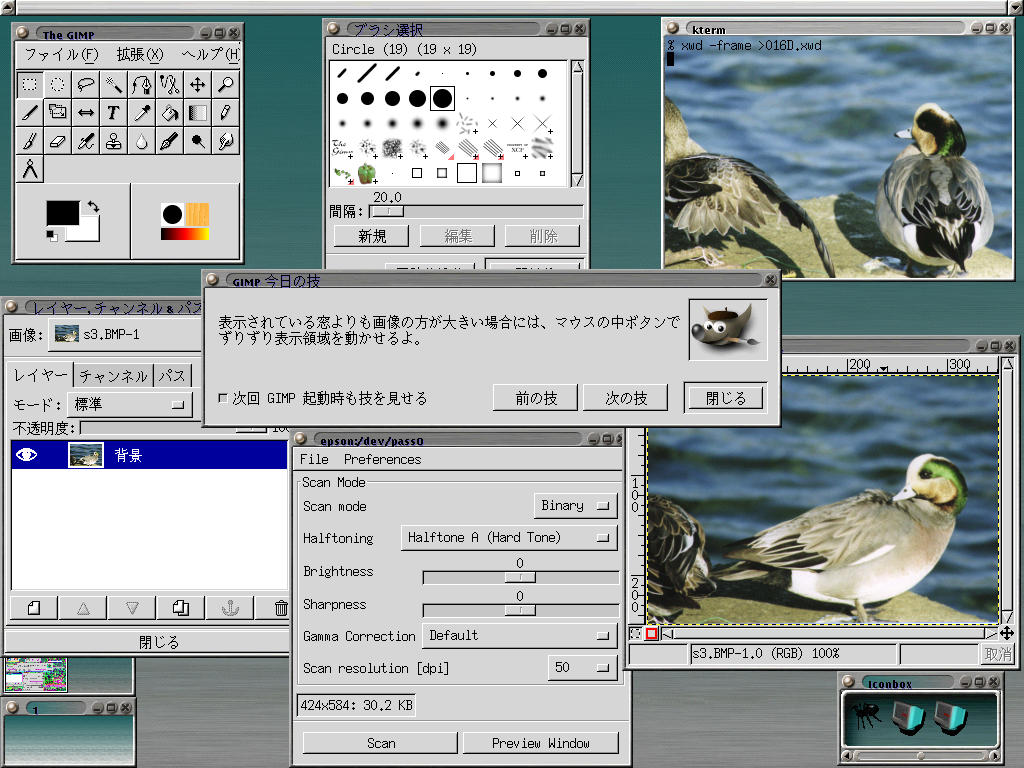This screenshot has width=1024, height=768.
Task: Open the layer mode 標準 dropdown
Action: point(131,405)
